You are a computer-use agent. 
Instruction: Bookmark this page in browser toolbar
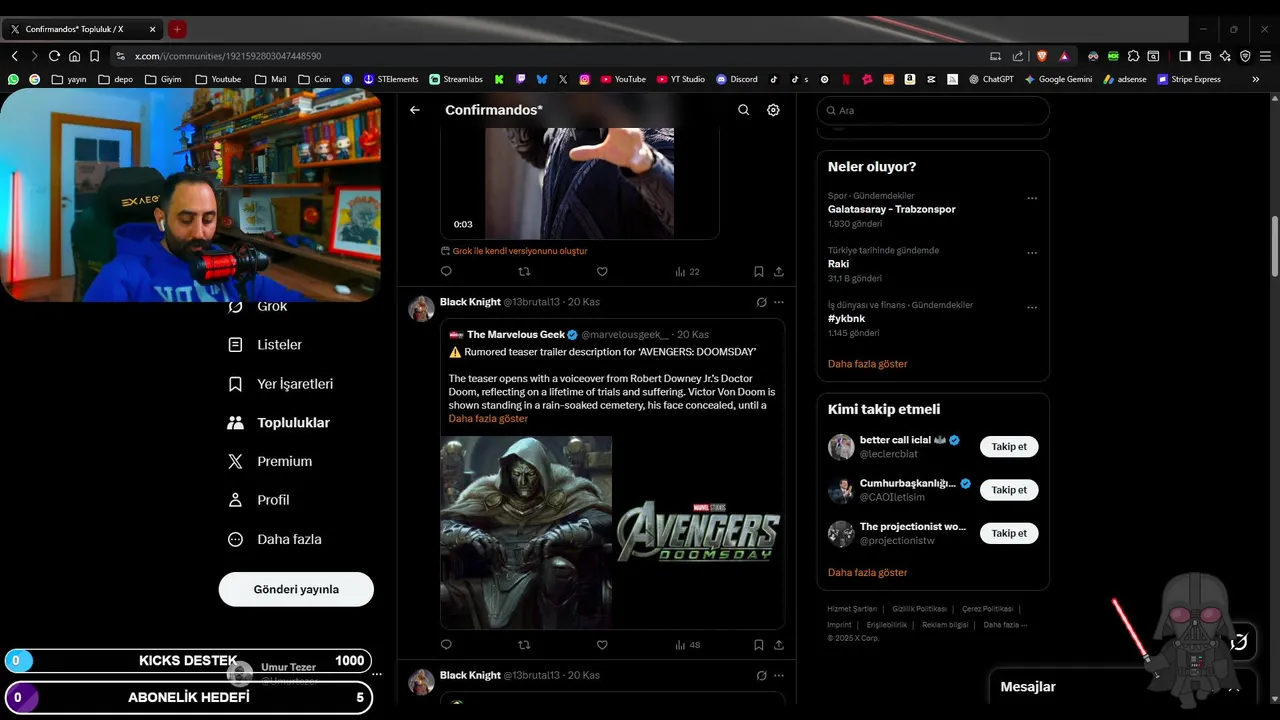click(x=94, y=56)
